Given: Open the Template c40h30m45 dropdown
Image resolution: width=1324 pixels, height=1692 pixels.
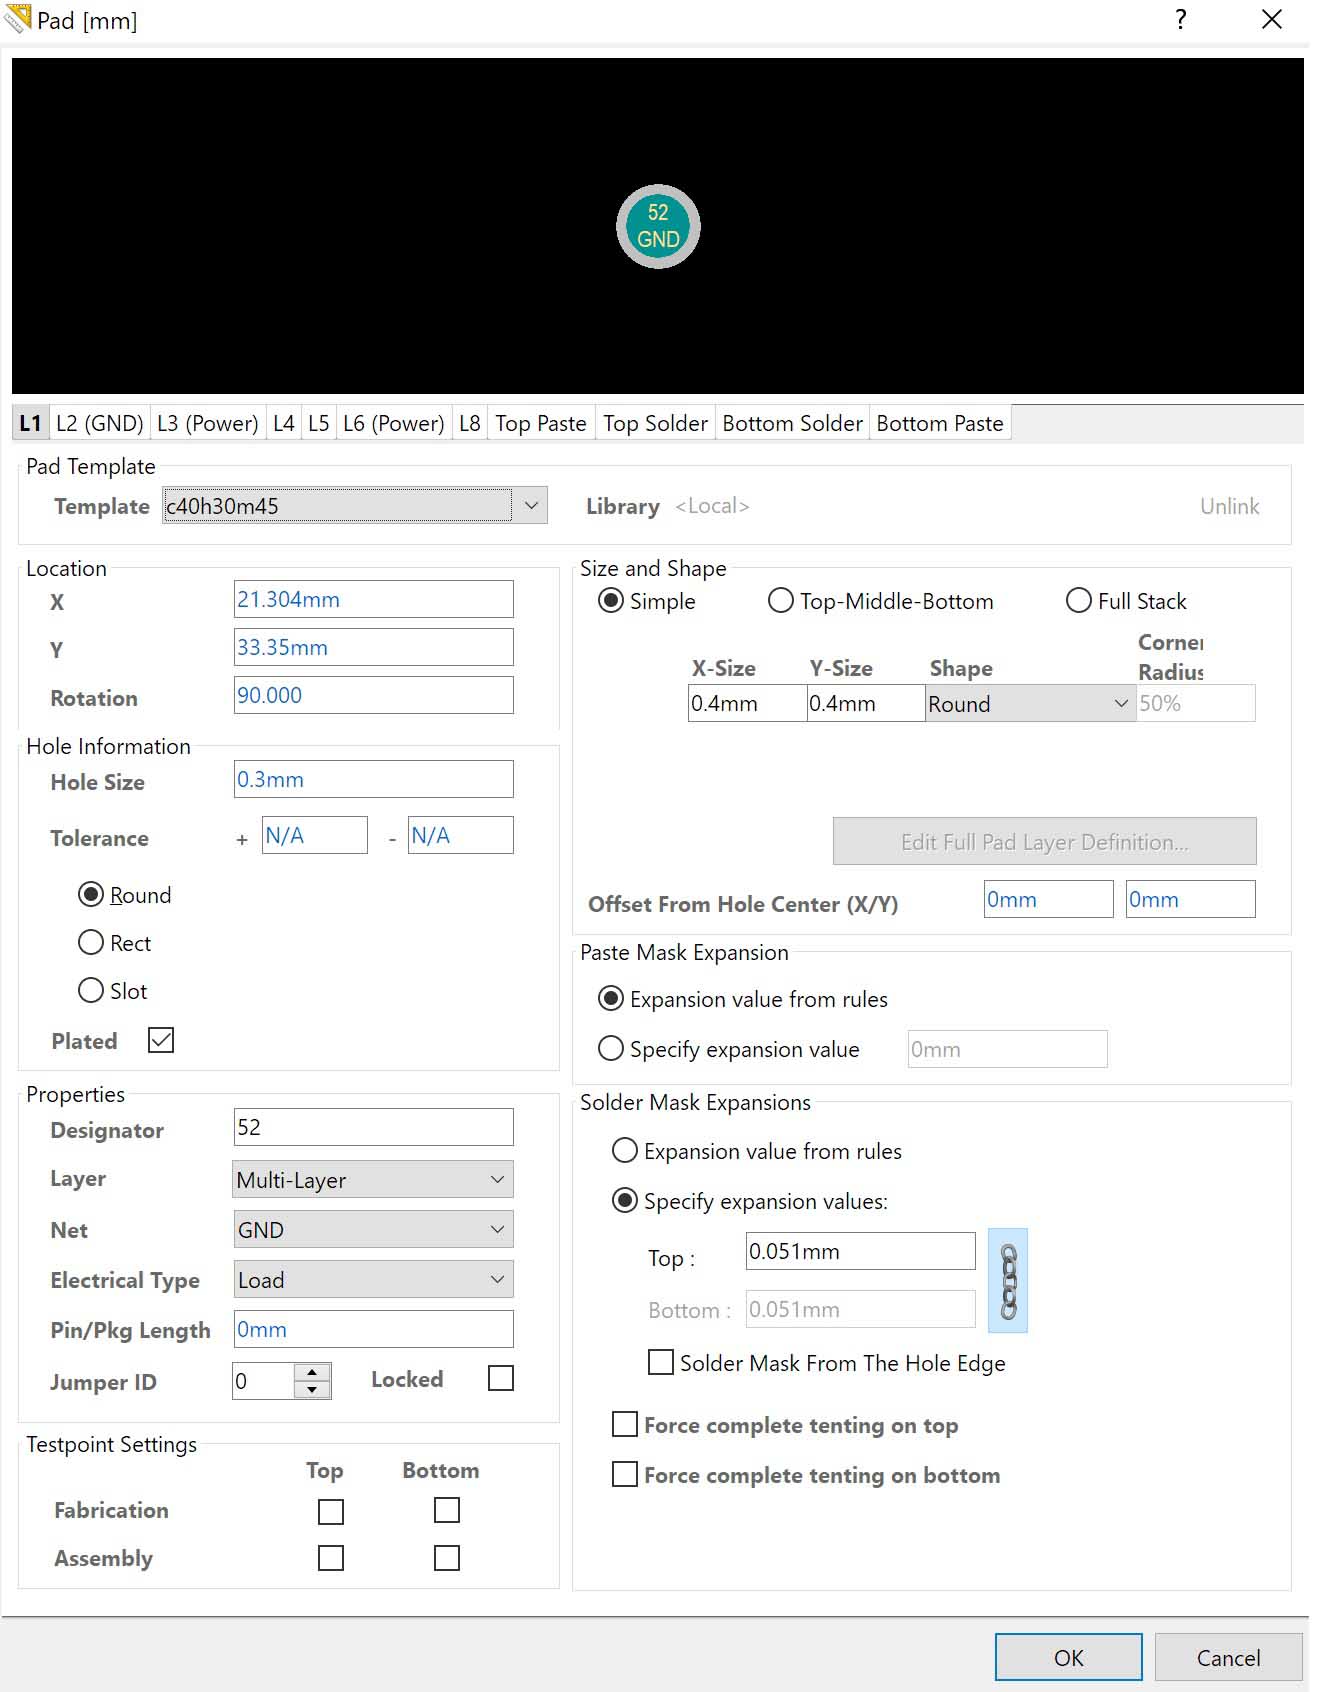Looking at the screenshot, I should (531, 506).
